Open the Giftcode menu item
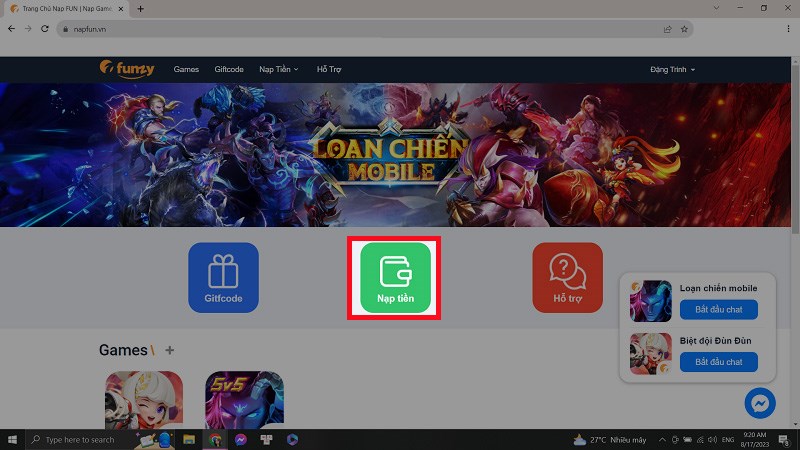 tap(229, 69)
